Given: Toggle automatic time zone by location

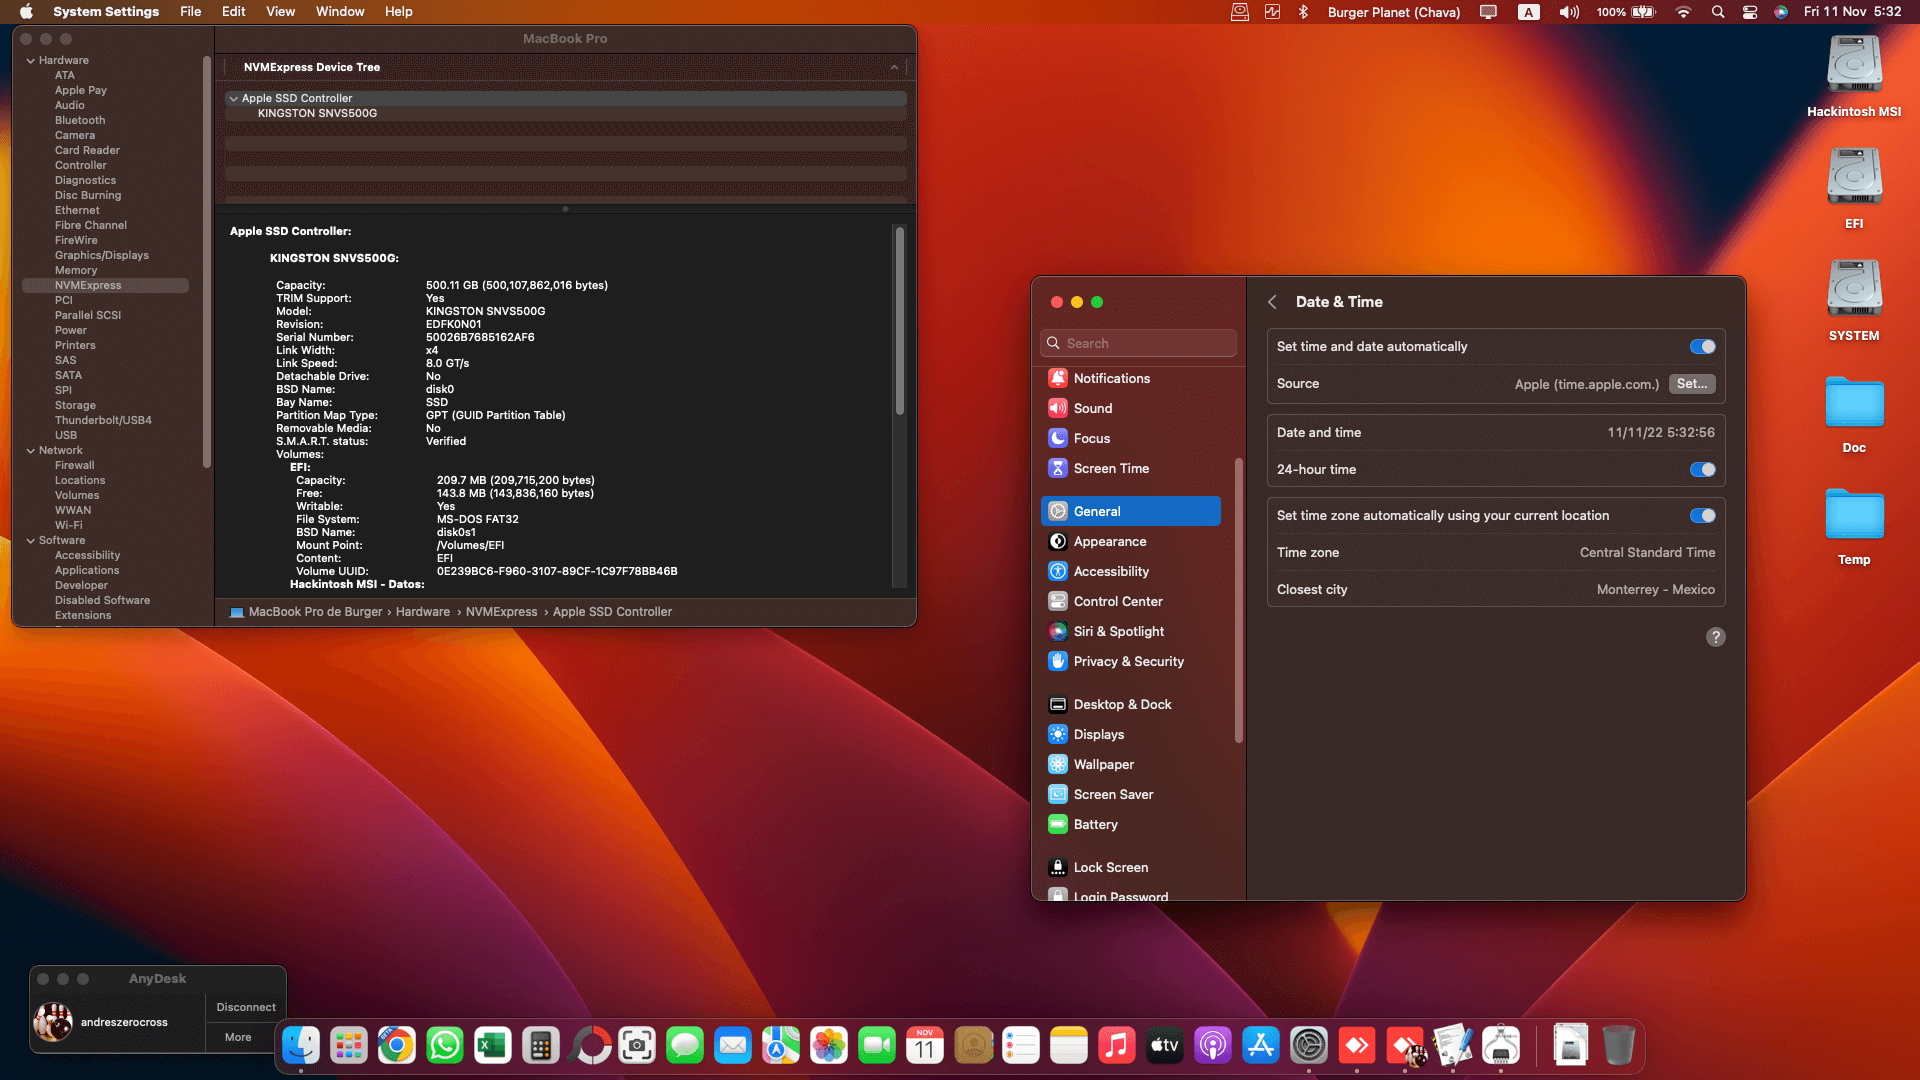Looking at the screenshot, I should 1702,516.
